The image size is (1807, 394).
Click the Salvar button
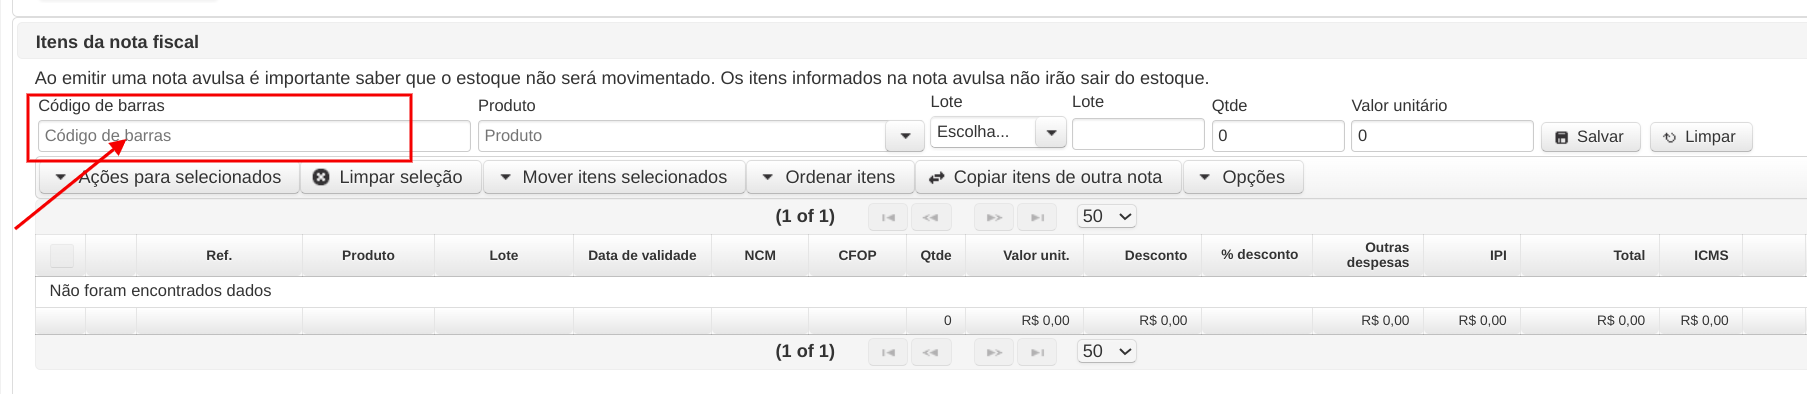[1590, 137]
